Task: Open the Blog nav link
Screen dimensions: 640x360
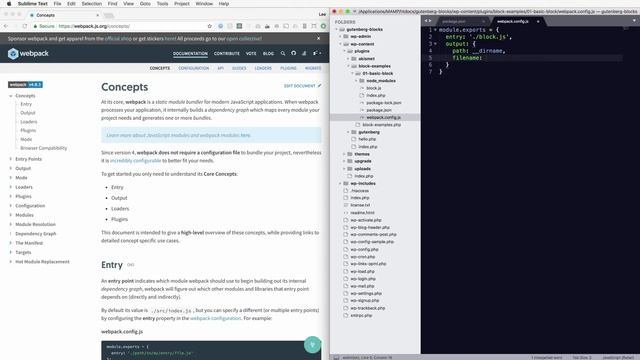Action: pos(268,53)
